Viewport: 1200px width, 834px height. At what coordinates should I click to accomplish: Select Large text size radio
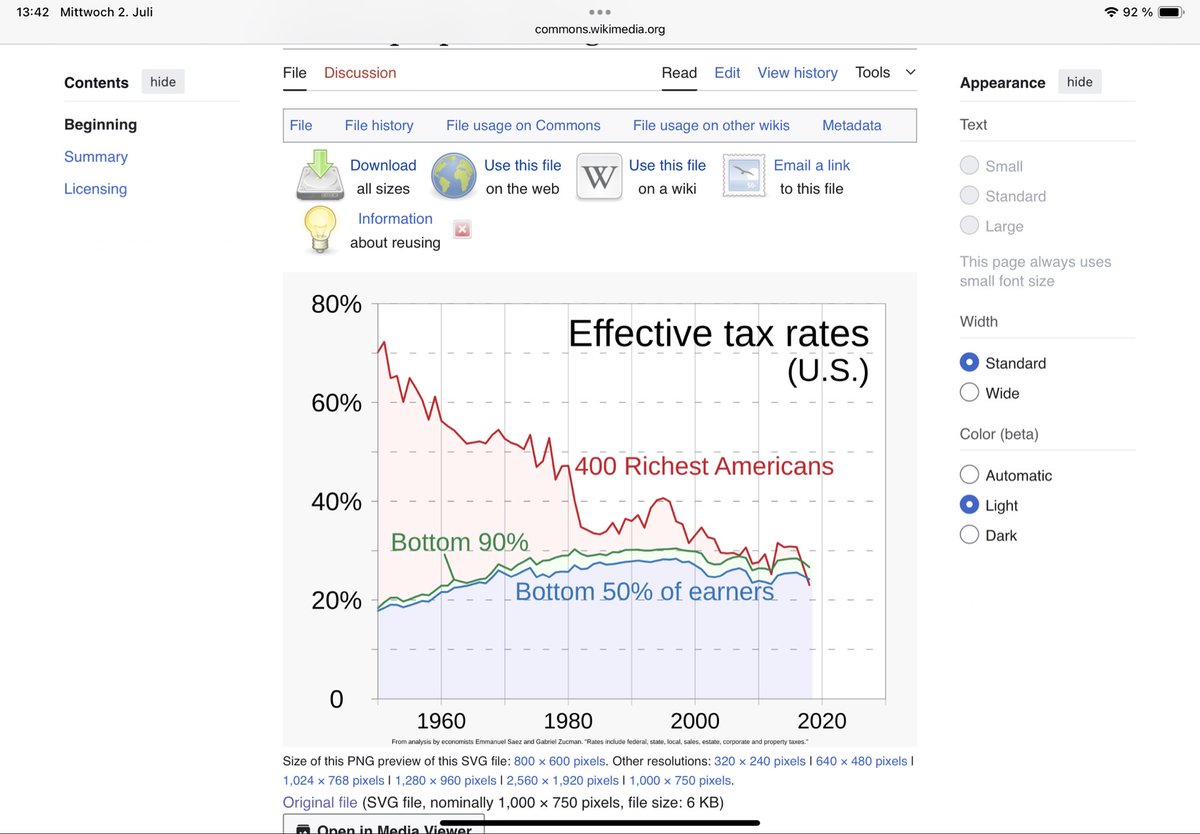pyautogui.click(x=969, y=226)
